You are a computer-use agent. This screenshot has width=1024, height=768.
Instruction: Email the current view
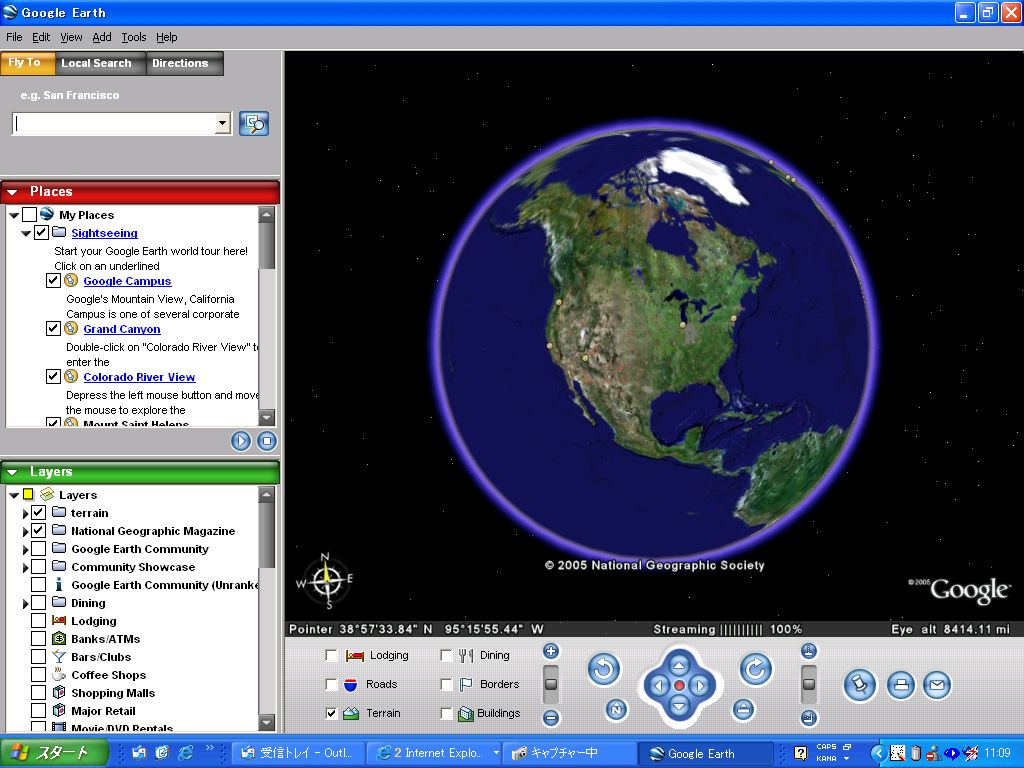937,685
